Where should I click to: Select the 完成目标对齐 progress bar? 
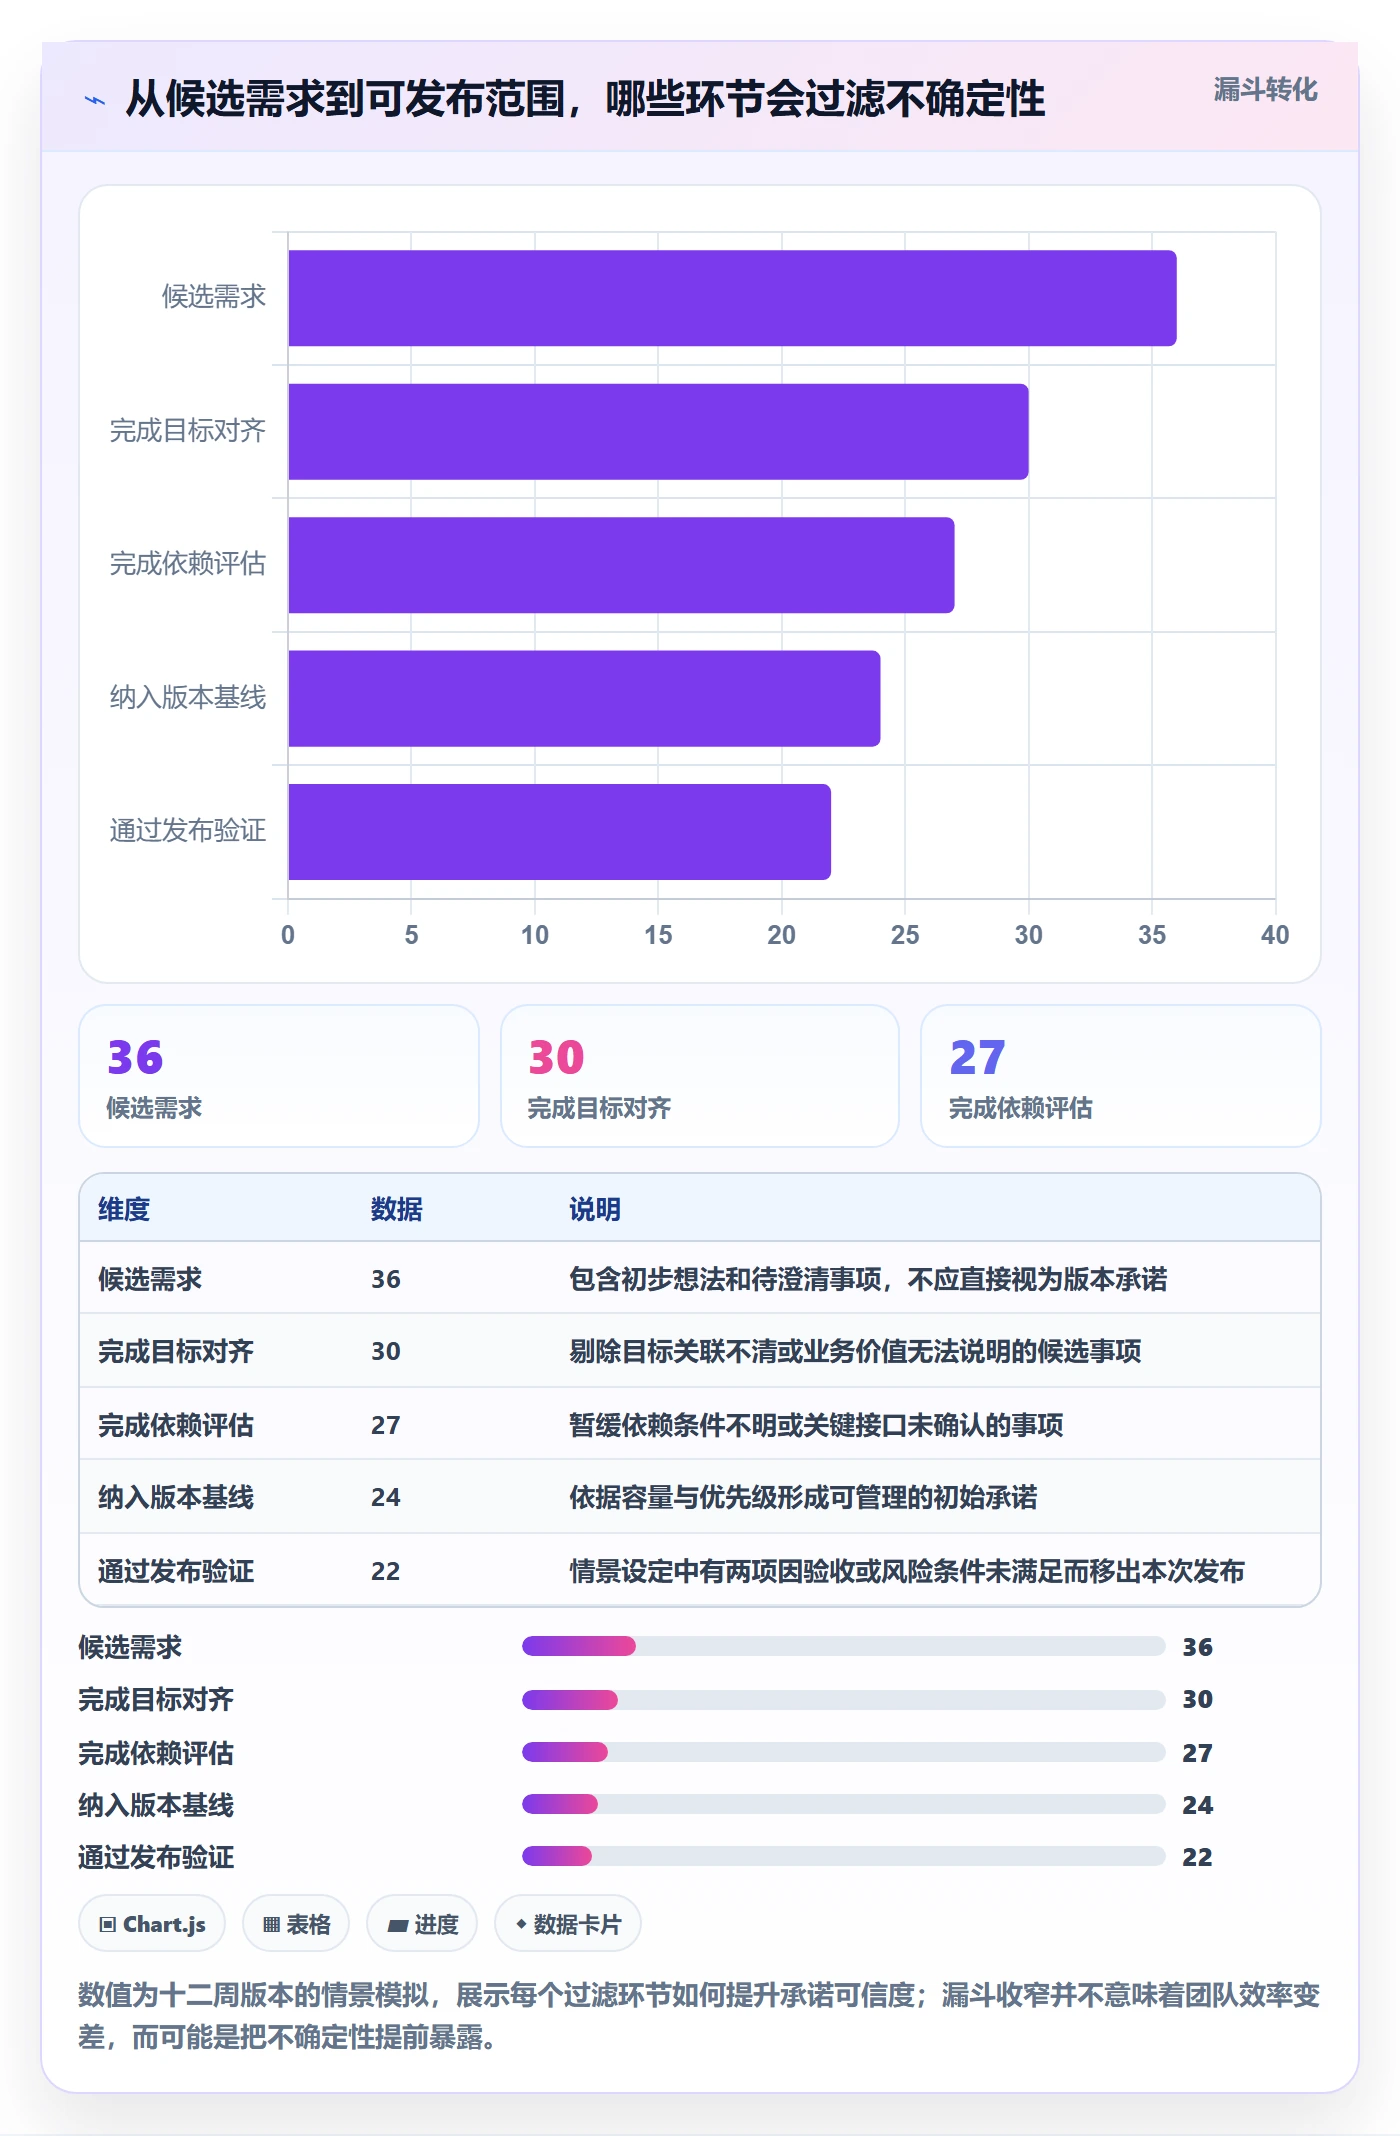(x=843, y=1699)
